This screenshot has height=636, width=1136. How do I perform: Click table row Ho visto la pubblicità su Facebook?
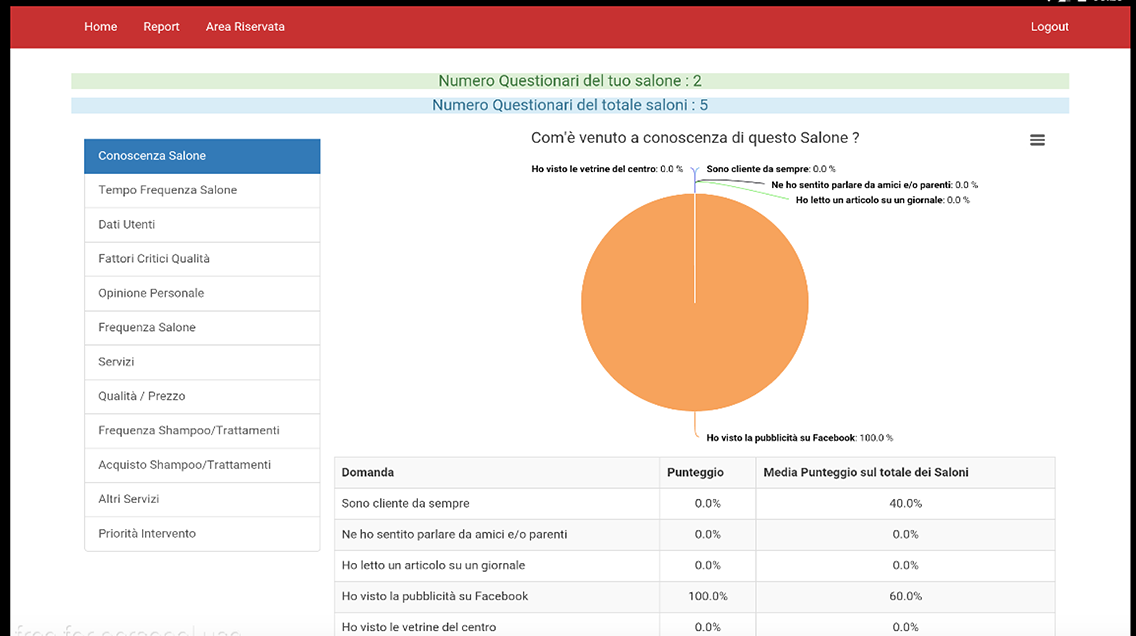click(x=695, y=596)
